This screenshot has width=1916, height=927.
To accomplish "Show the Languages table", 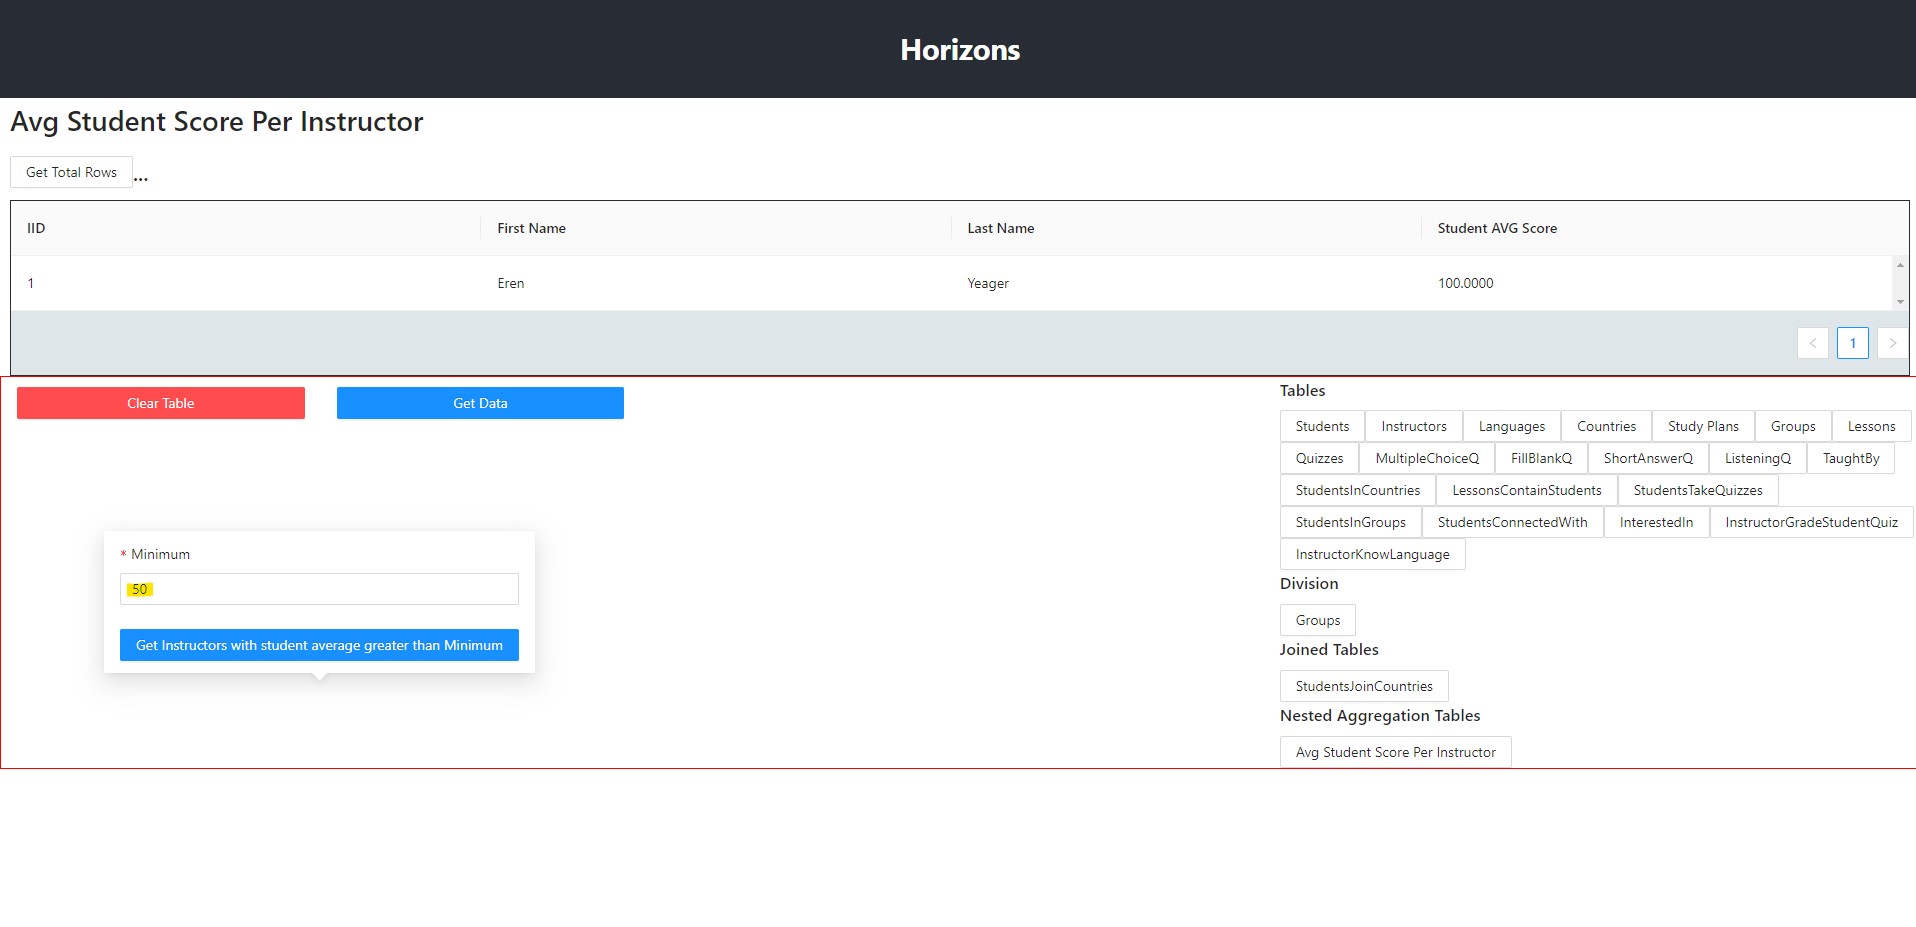I will click(x=1511, y=426).
